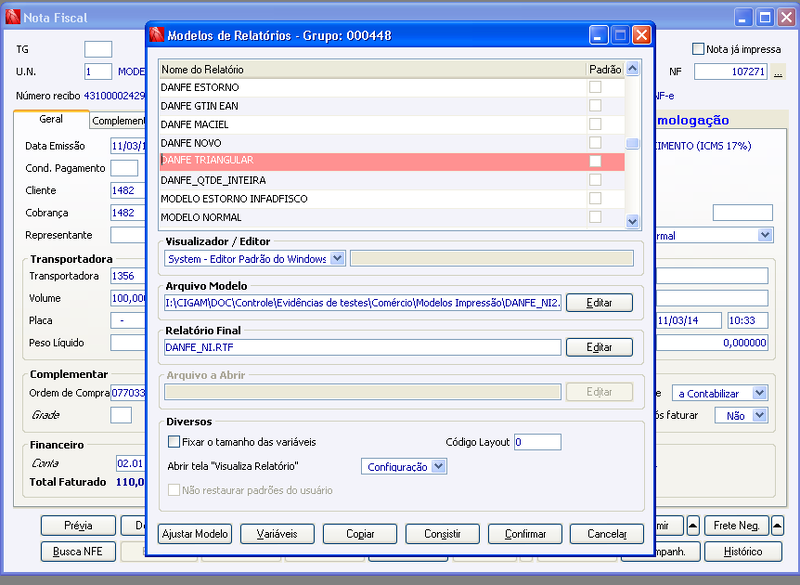Click Editar button for Arquivo Modelo
Viewport: 800px width, 585px height.
pyautogui.click(x=599, y=302)
